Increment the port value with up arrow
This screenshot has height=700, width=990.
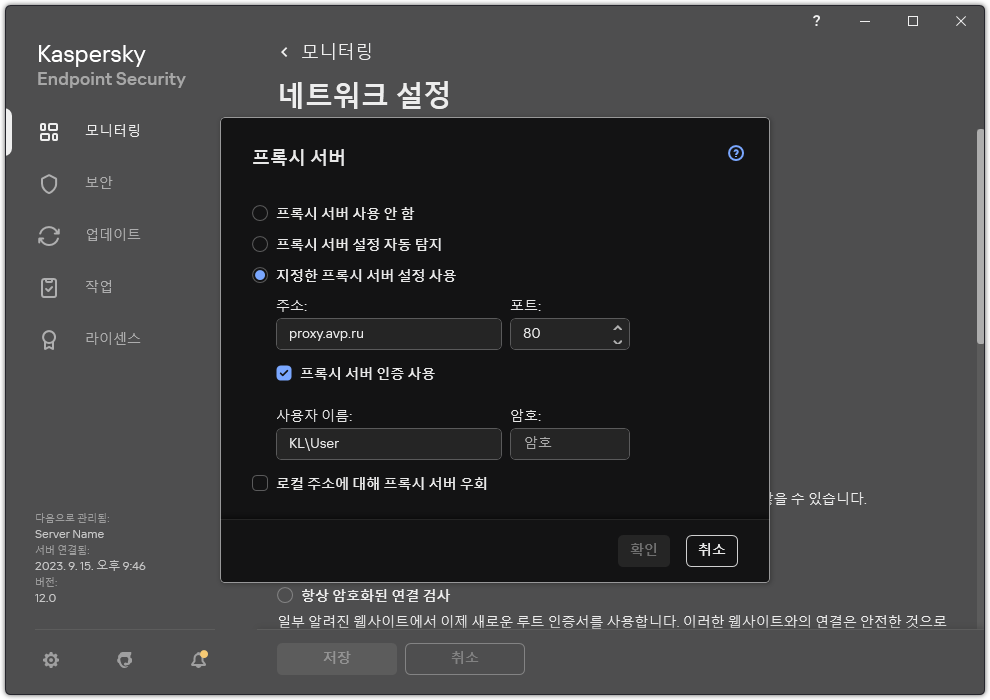(617, 328)
